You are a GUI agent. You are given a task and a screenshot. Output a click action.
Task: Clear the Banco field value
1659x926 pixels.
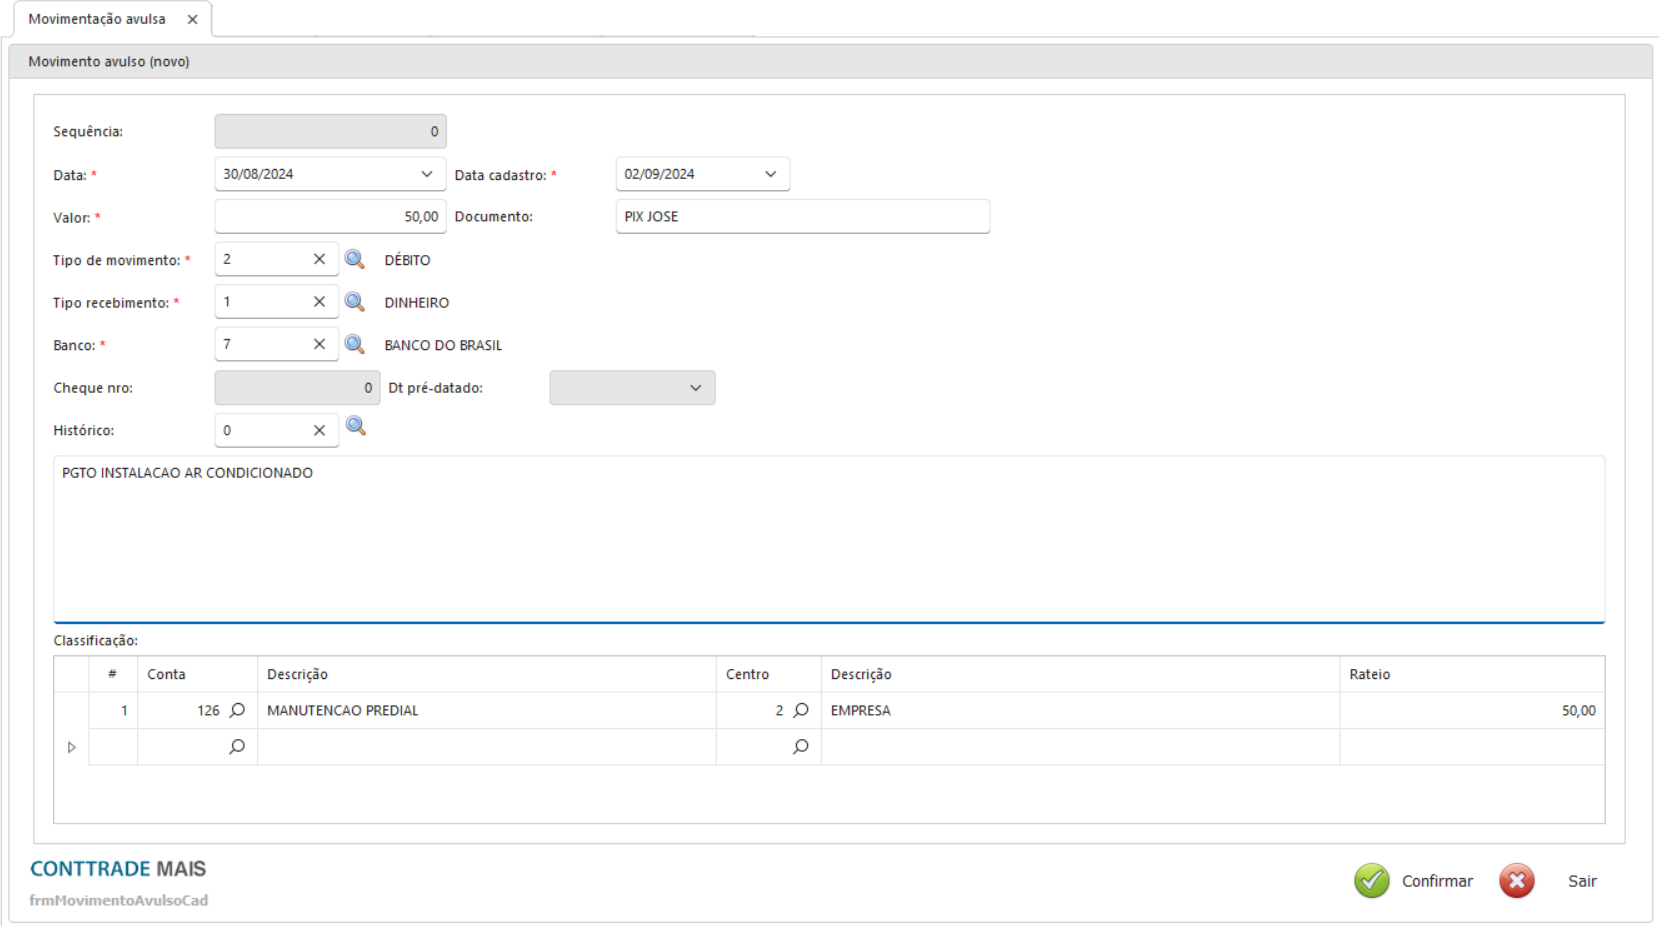point(319,345)
